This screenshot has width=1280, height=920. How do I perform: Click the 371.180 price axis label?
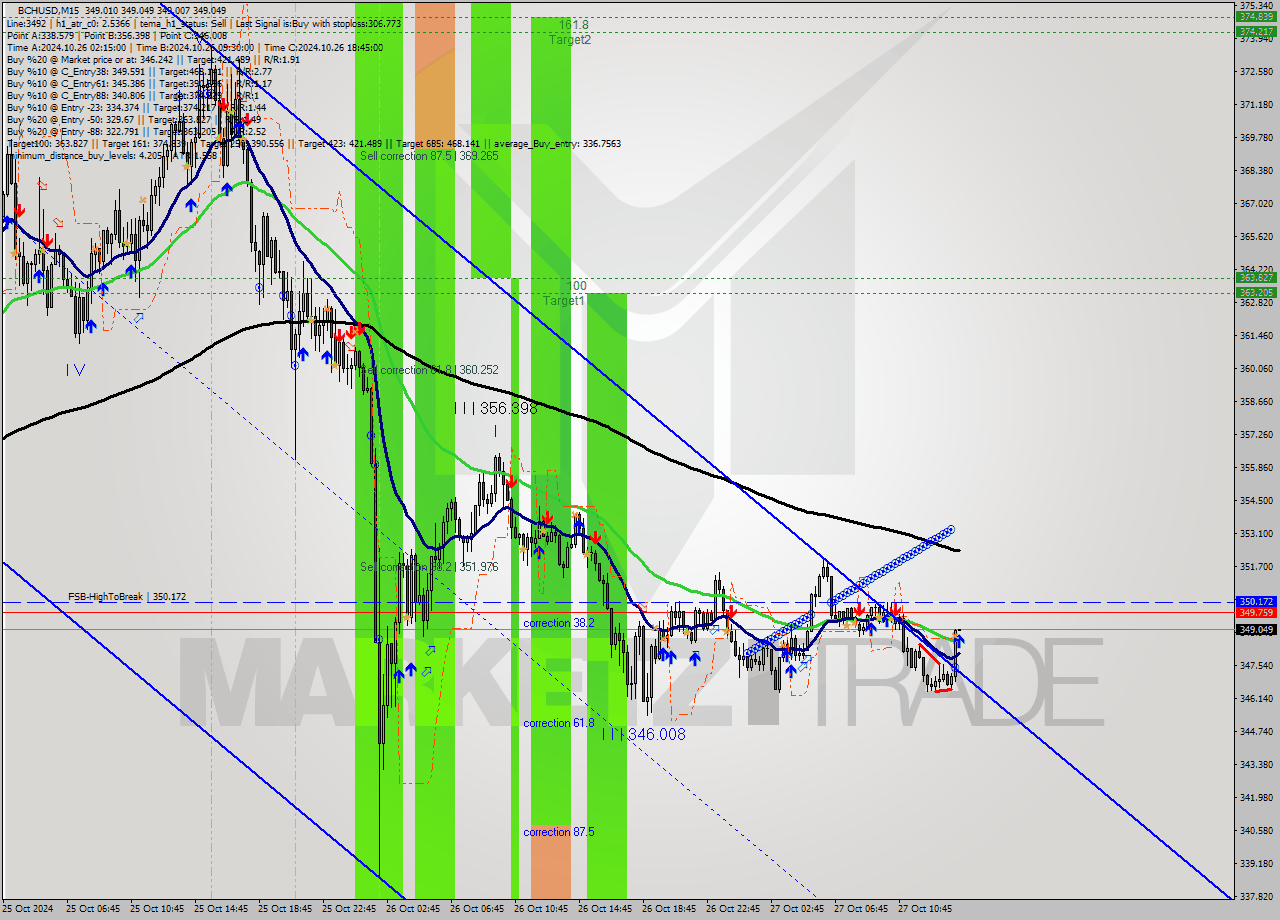1256,105
